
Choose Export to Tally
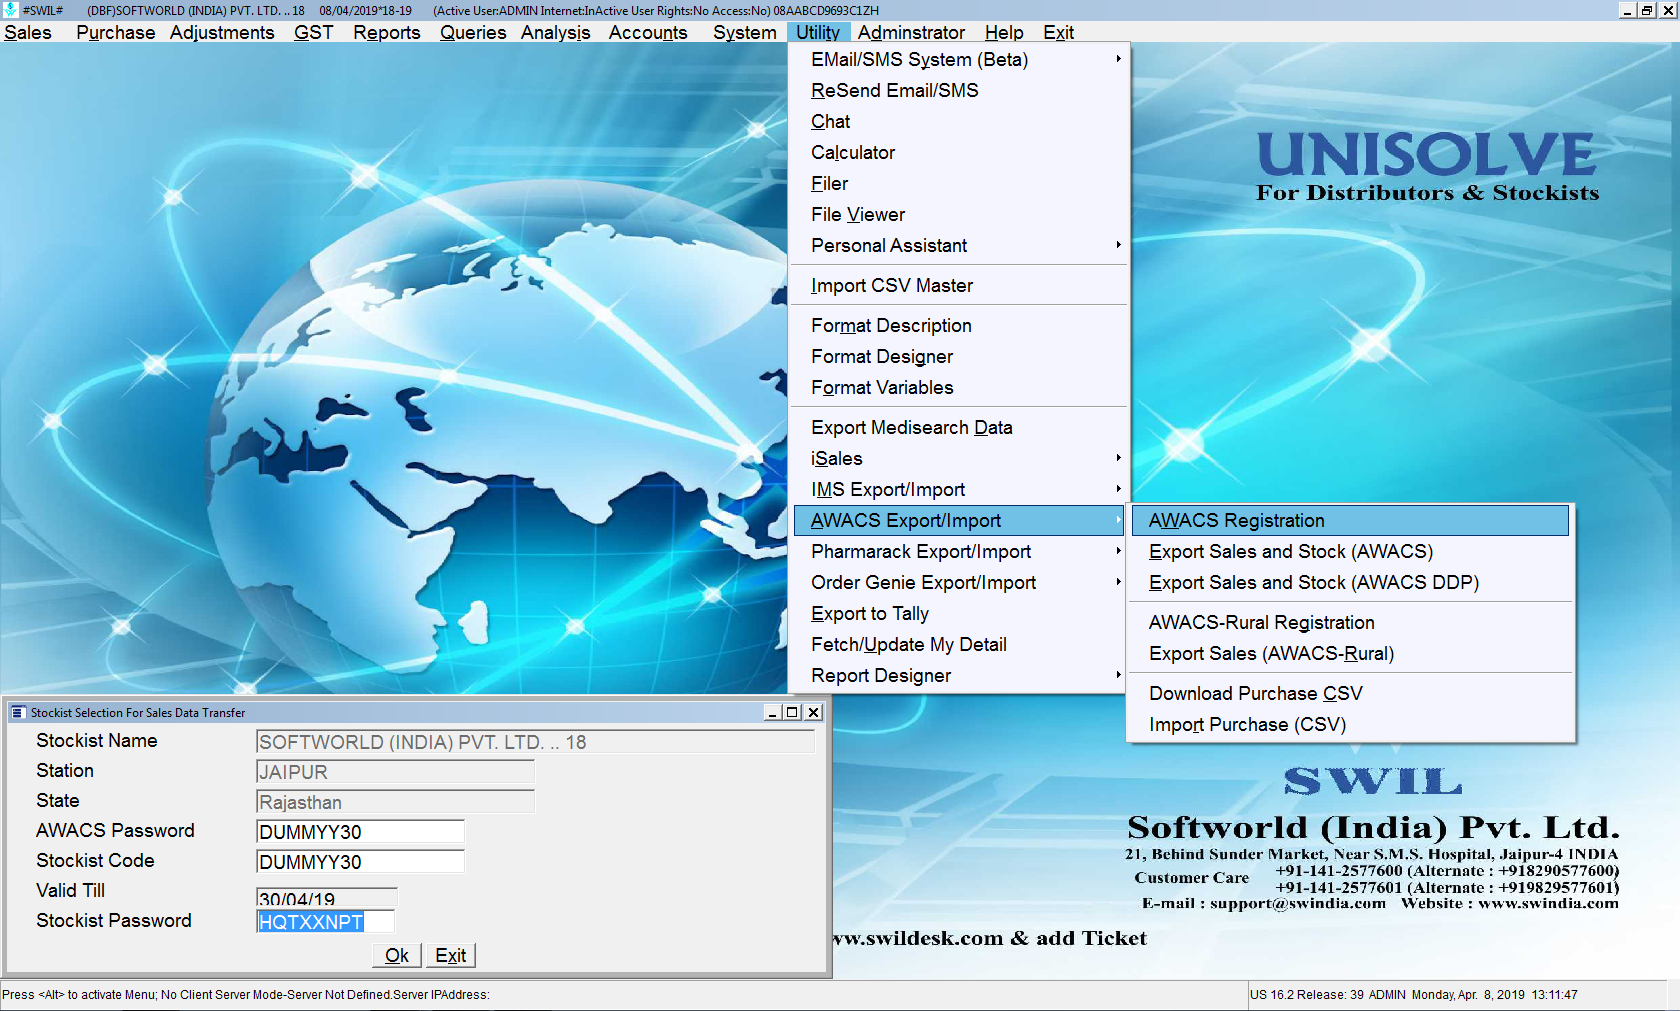click(x=961, y=613)
